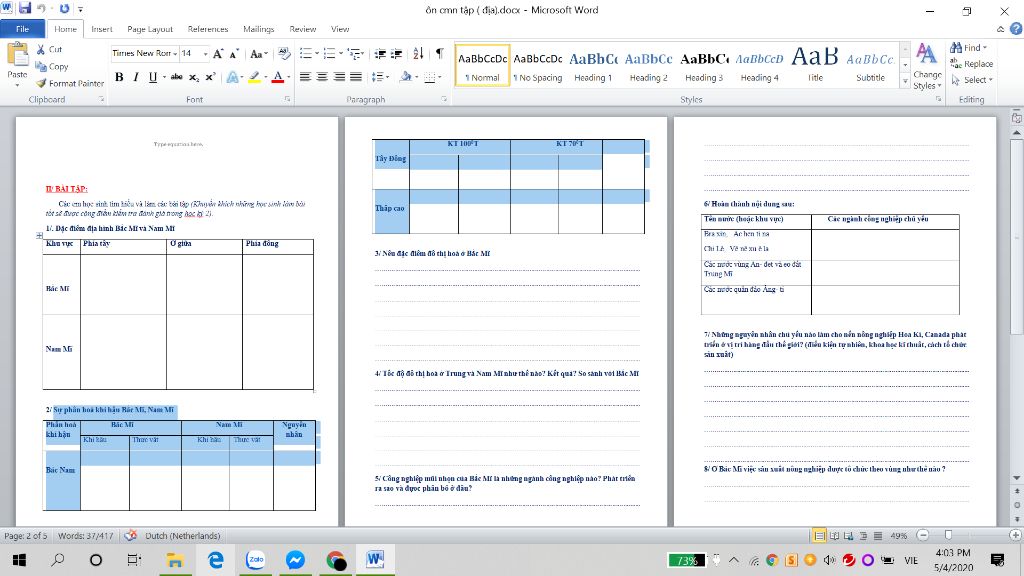
Task: Toggle Strikethrough formatting
Action: pos(176,77)
